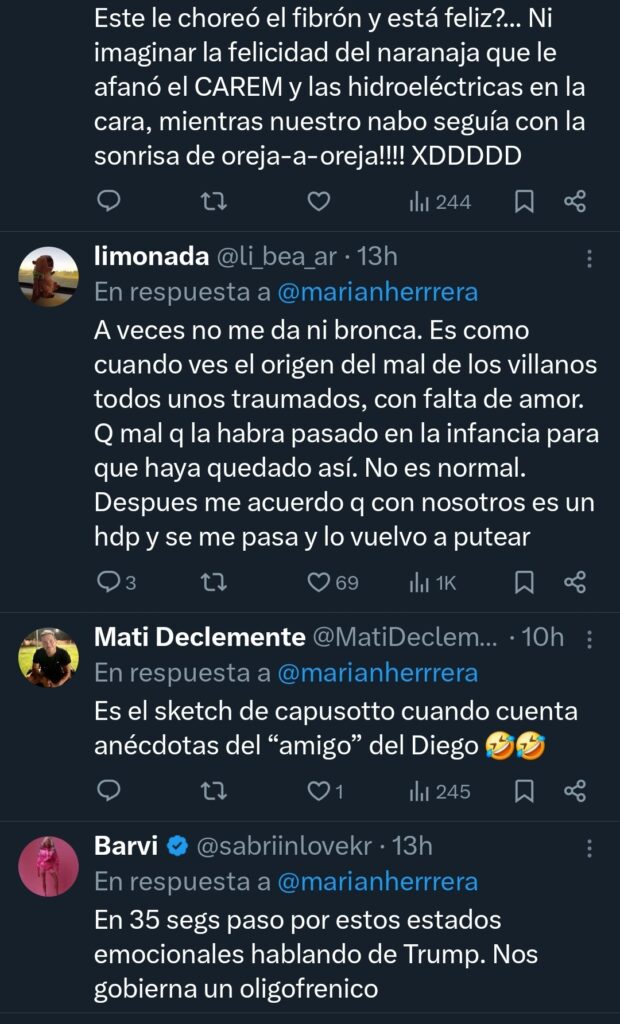
Task: Reply to Mati Declemente's post
Action: (x=108, y=791)
